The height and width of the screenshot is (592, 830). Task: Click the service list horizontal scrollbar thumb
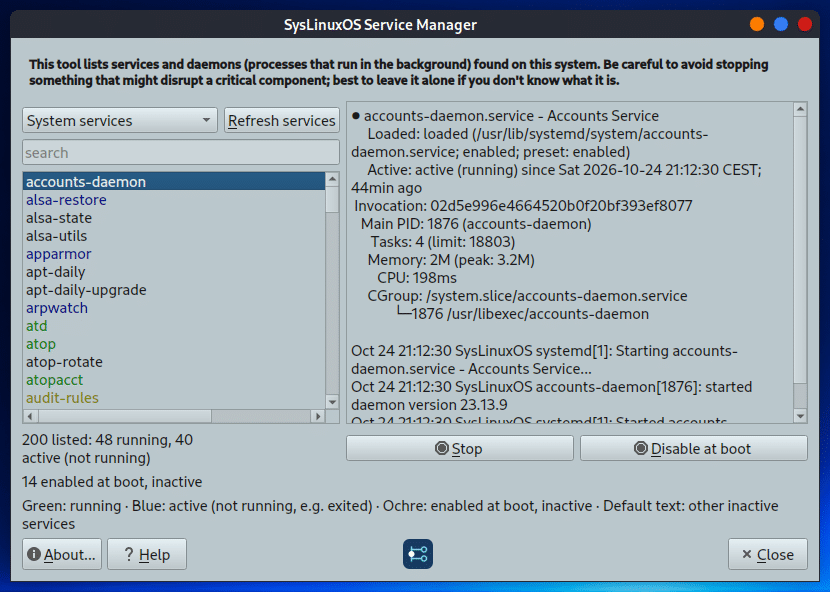(x=124, y=416)
